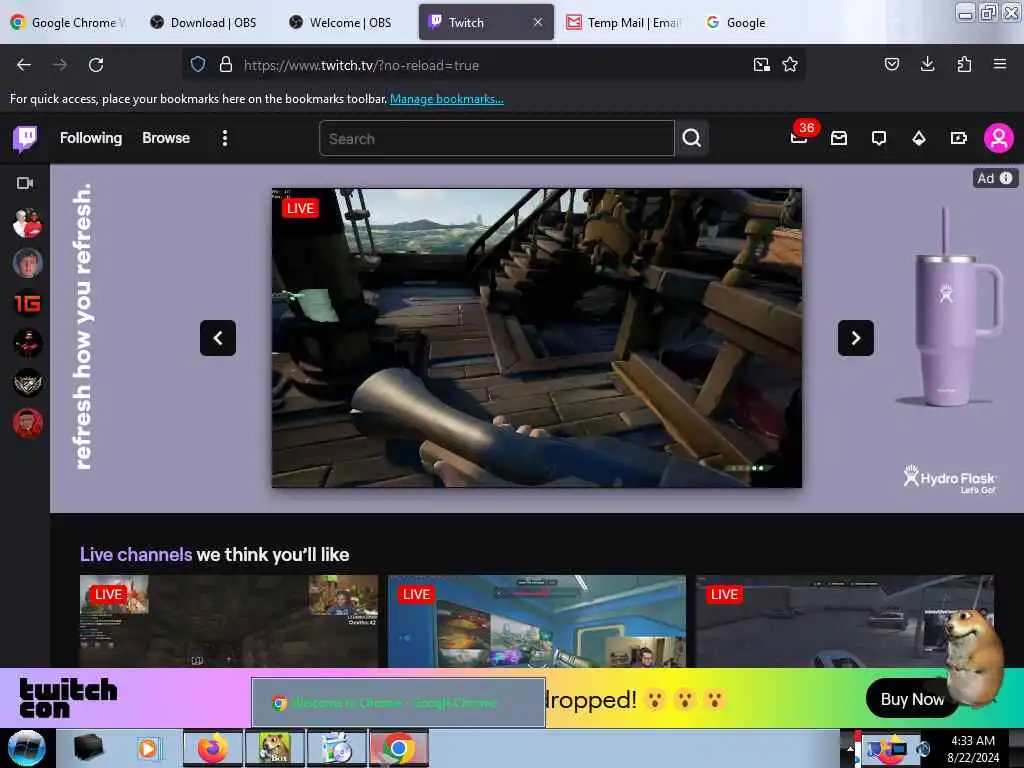Open the featured LIVE pirate ship stream
The width and height of the screenshot is (1024, 768).
(x=537, y=338)
